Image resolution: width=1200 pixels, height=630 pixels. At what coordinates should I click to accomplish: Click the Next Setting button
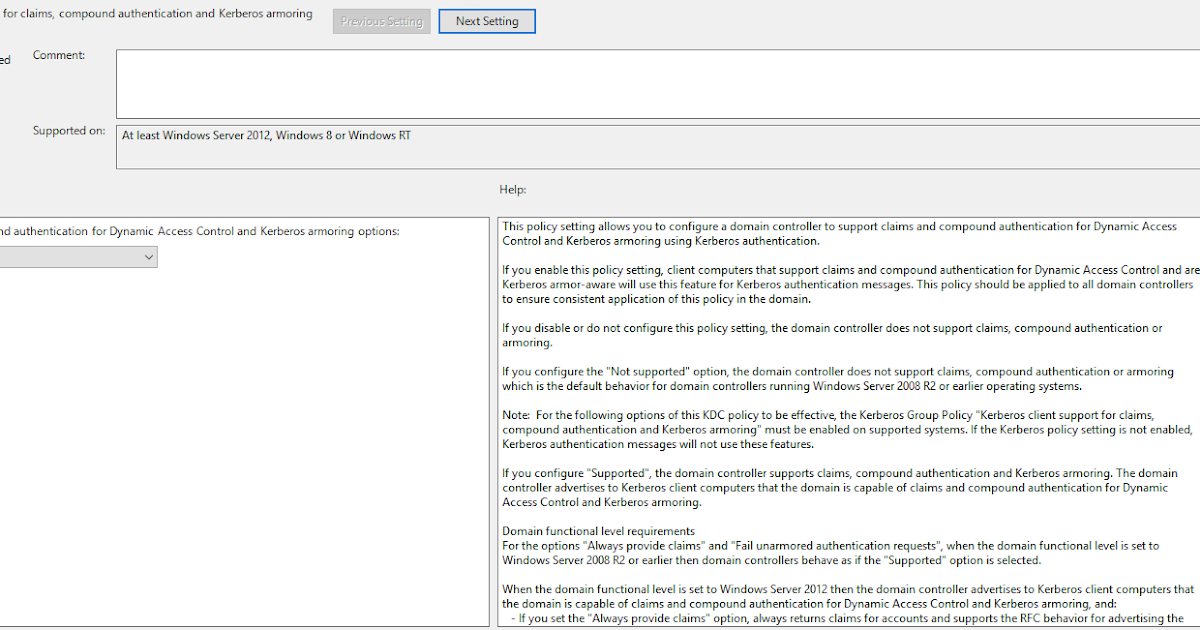tap(486, 20)
